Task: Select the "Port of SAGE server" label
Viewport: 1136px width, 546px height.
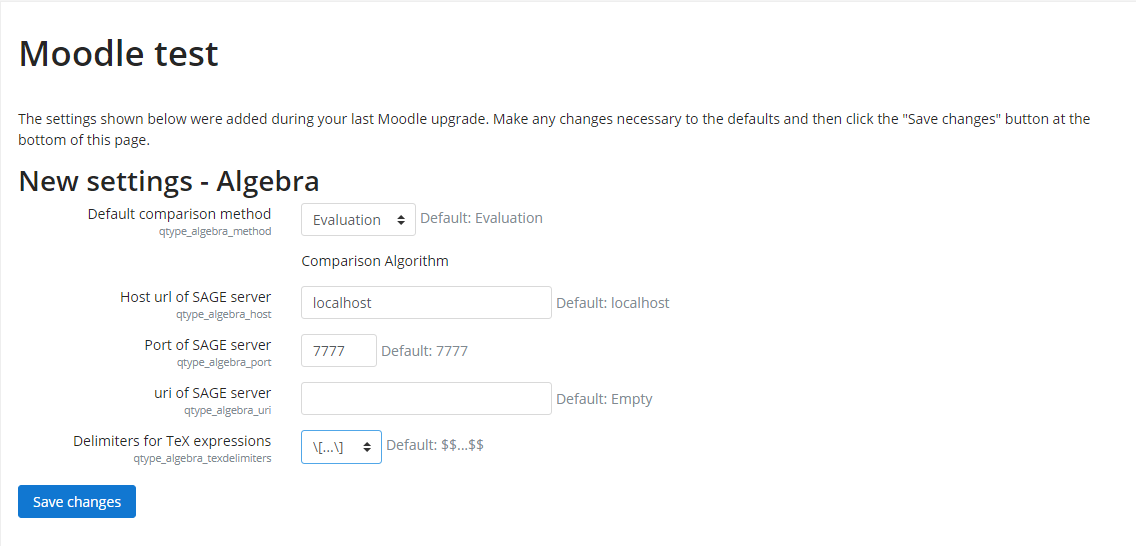Action: 207,345
